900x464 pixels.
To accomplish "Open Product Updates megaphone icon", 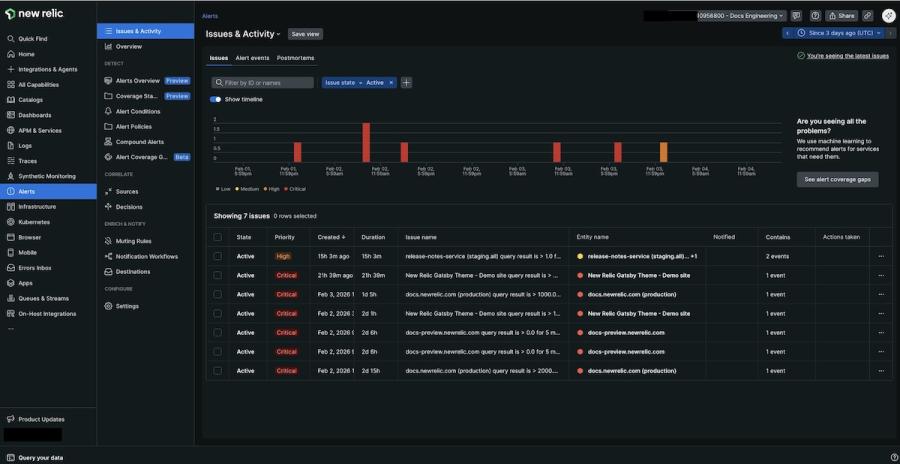I will pos(10,419).
